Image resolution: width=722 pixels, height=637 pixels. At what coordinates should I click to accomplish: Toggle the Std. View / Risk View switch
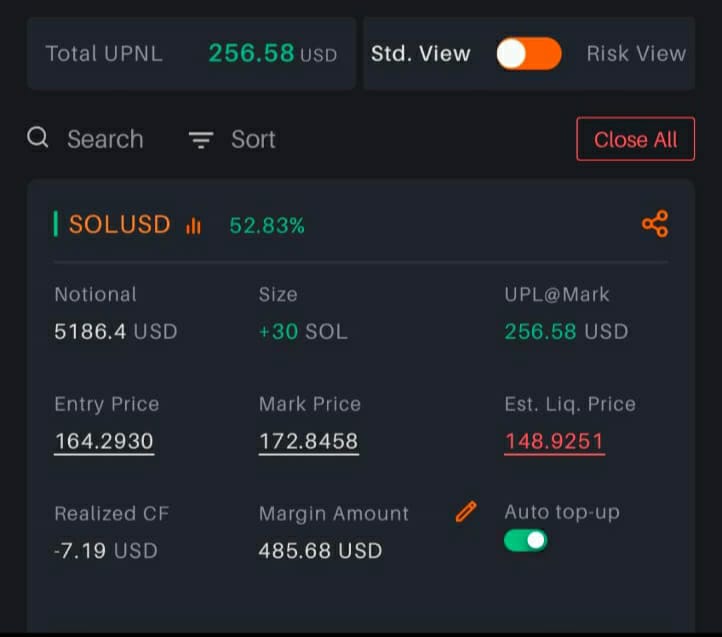[x=529, y=54]
